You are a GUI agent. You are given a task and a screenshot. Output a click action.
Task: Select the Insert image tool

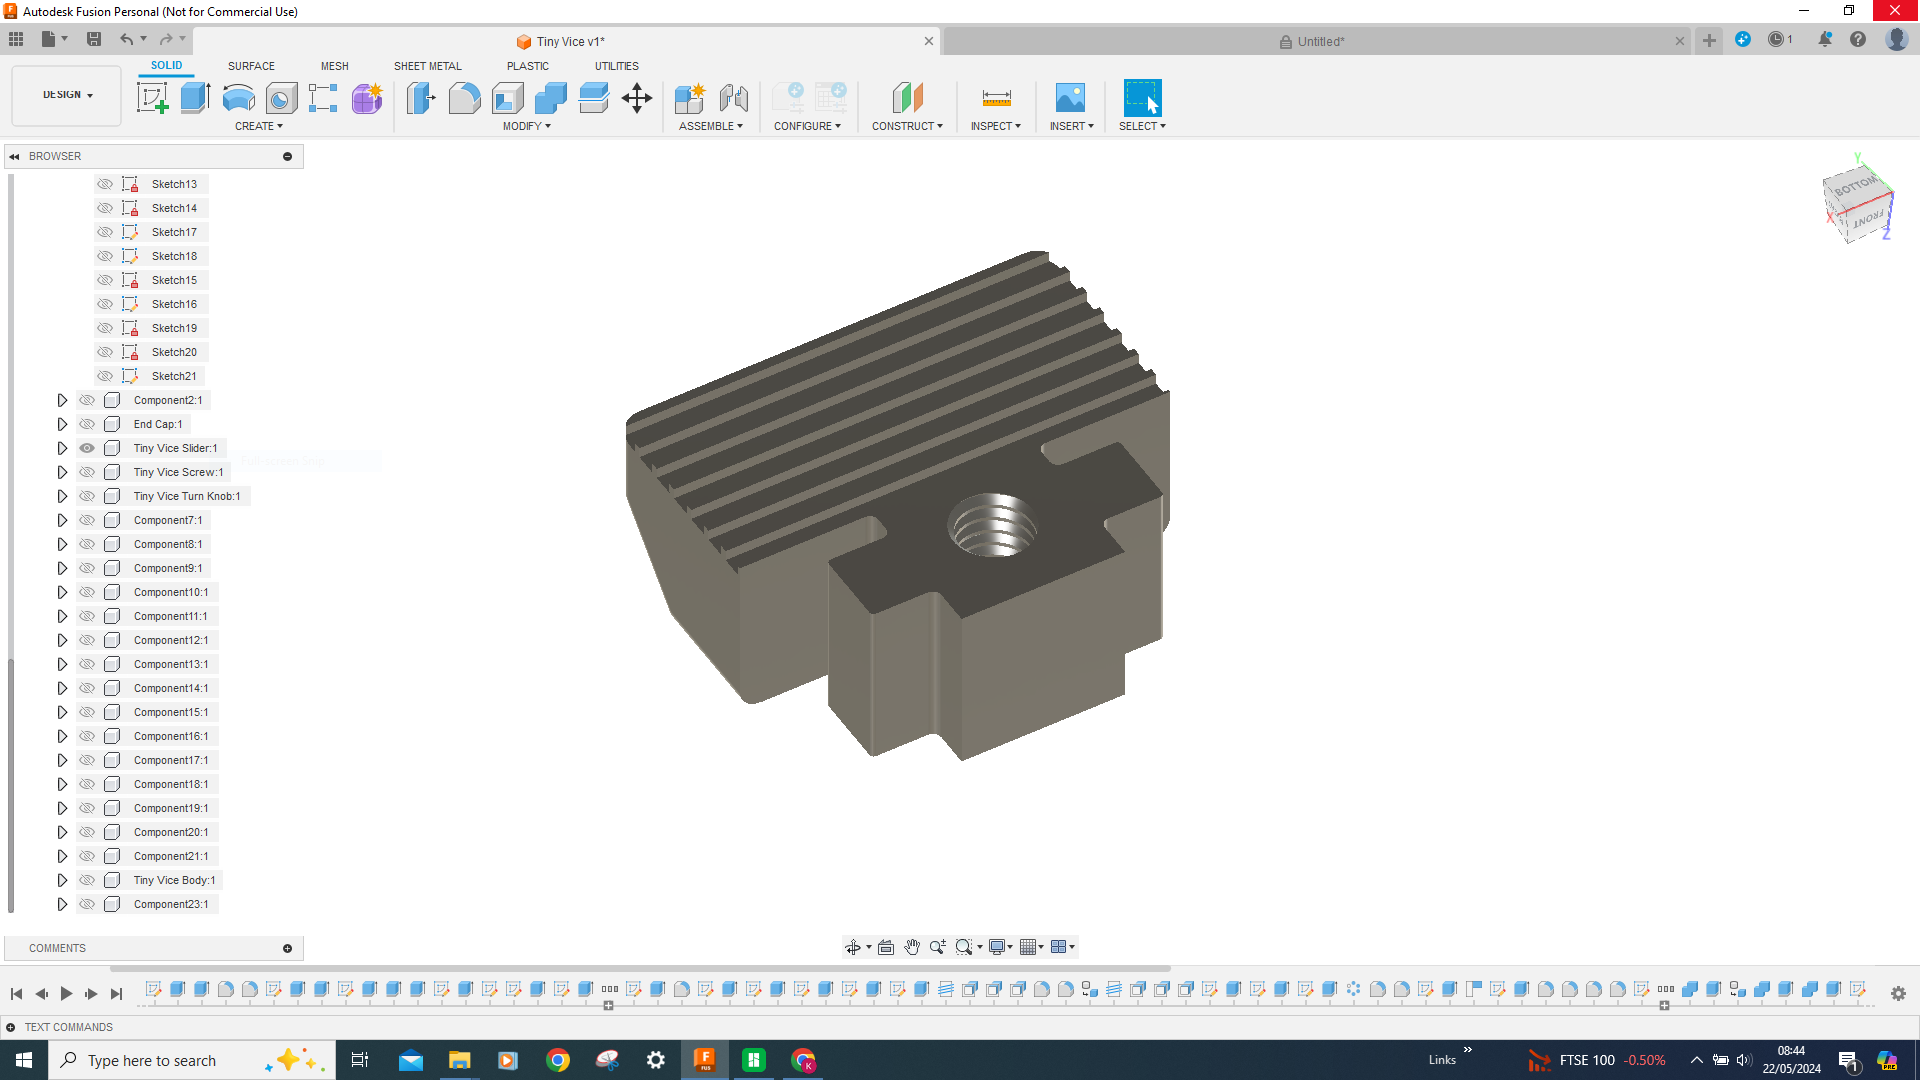tap(1070, 98)
